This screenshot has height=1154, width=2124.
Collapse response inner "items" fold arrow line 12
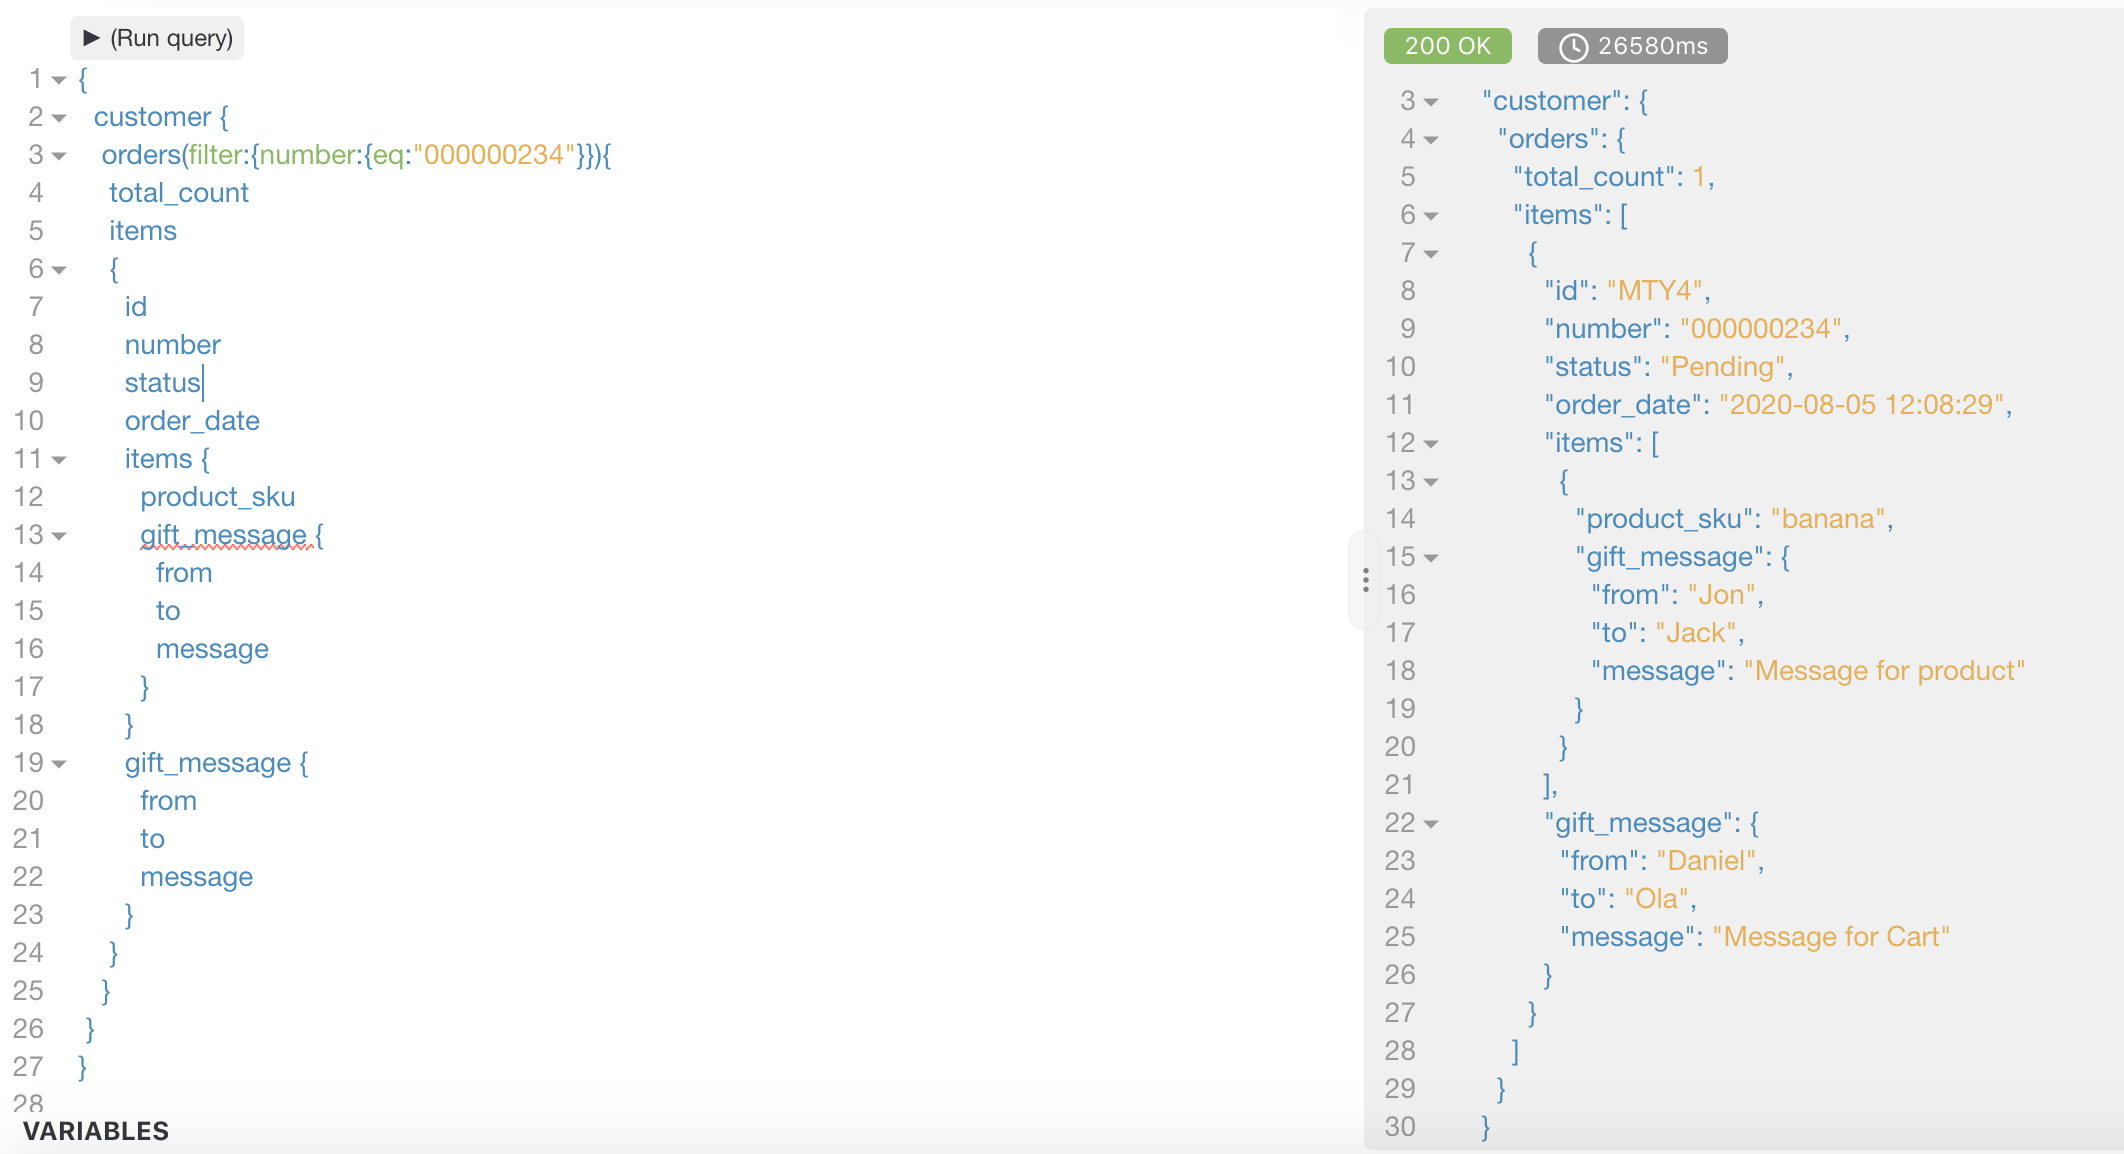tap(1431, 444)
